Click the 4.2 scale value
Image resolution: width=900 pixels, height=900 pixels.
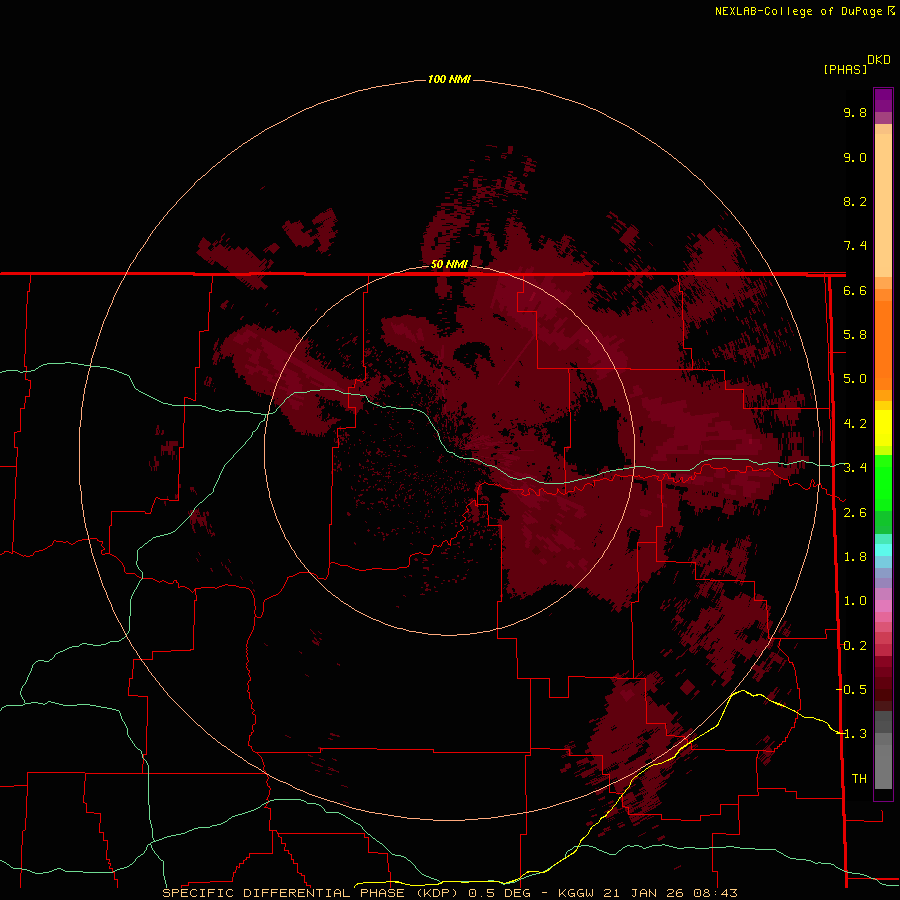(855, 424)
